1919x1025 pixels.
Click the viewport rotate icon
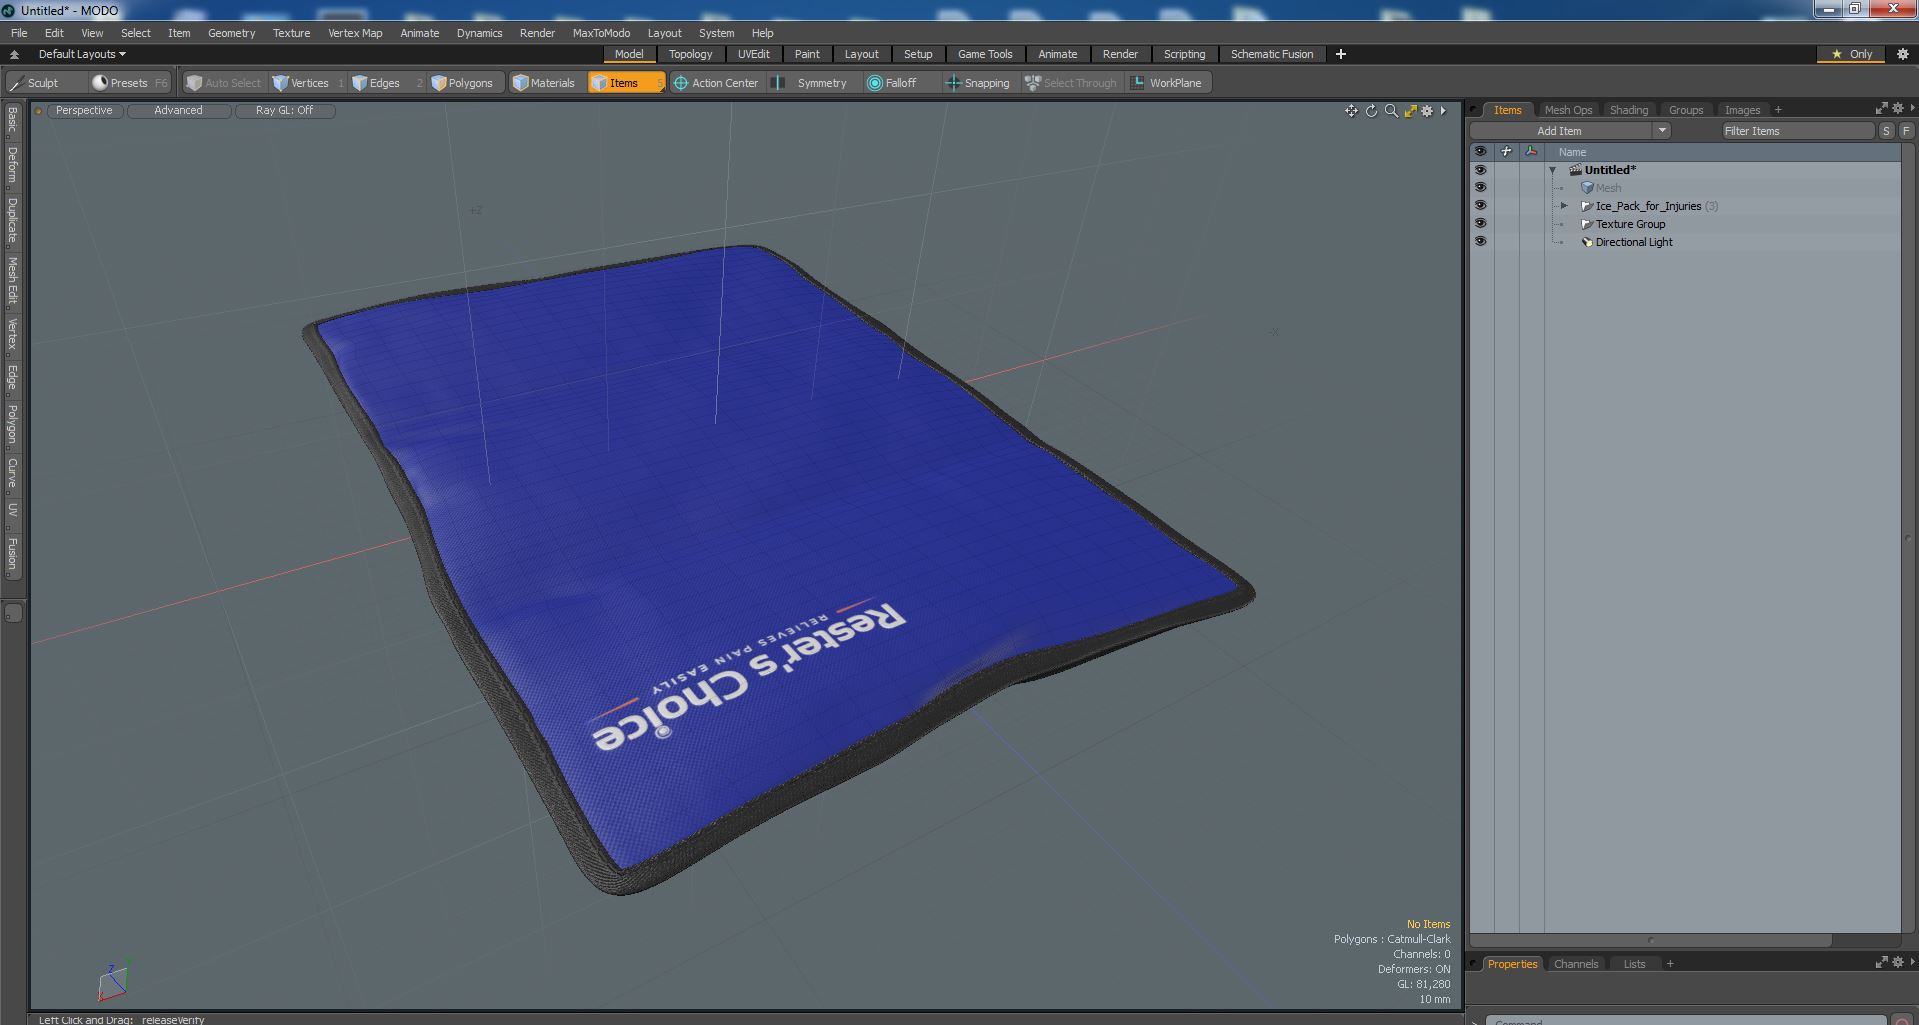[x=1371, y=111]
